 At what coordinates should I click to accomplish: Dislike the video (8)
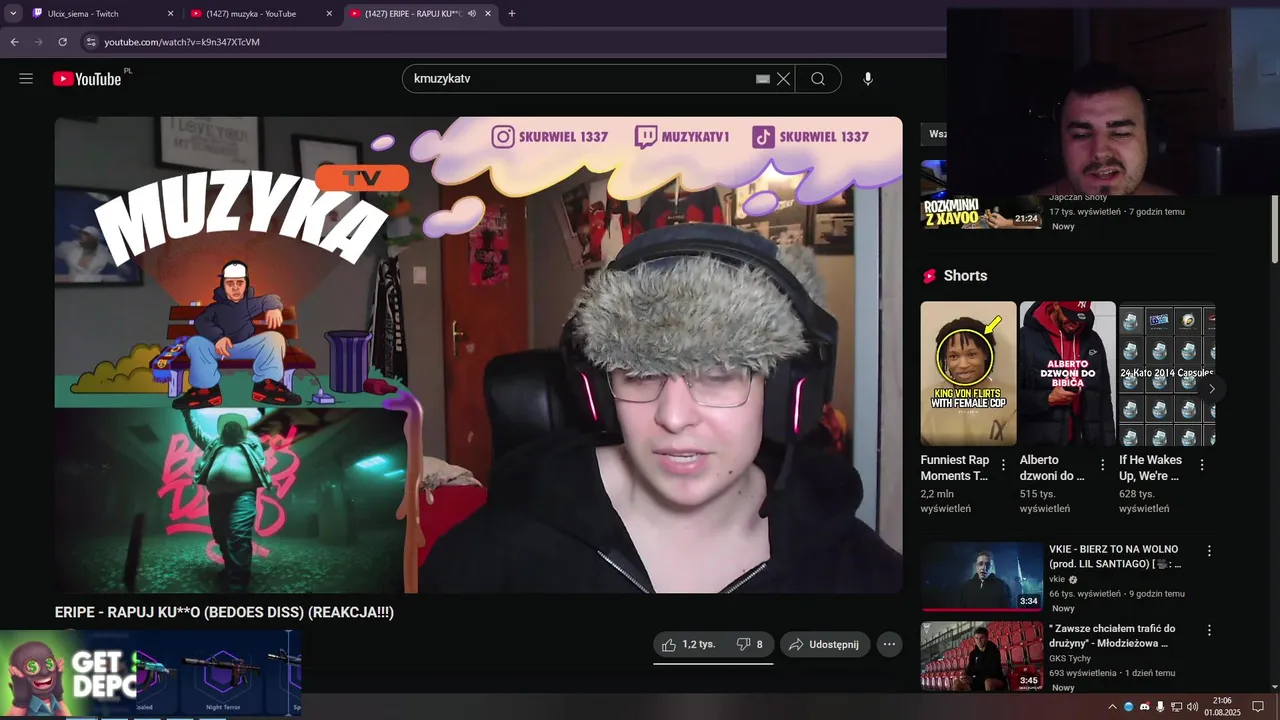pyautogui.click(x=750, y=645)
